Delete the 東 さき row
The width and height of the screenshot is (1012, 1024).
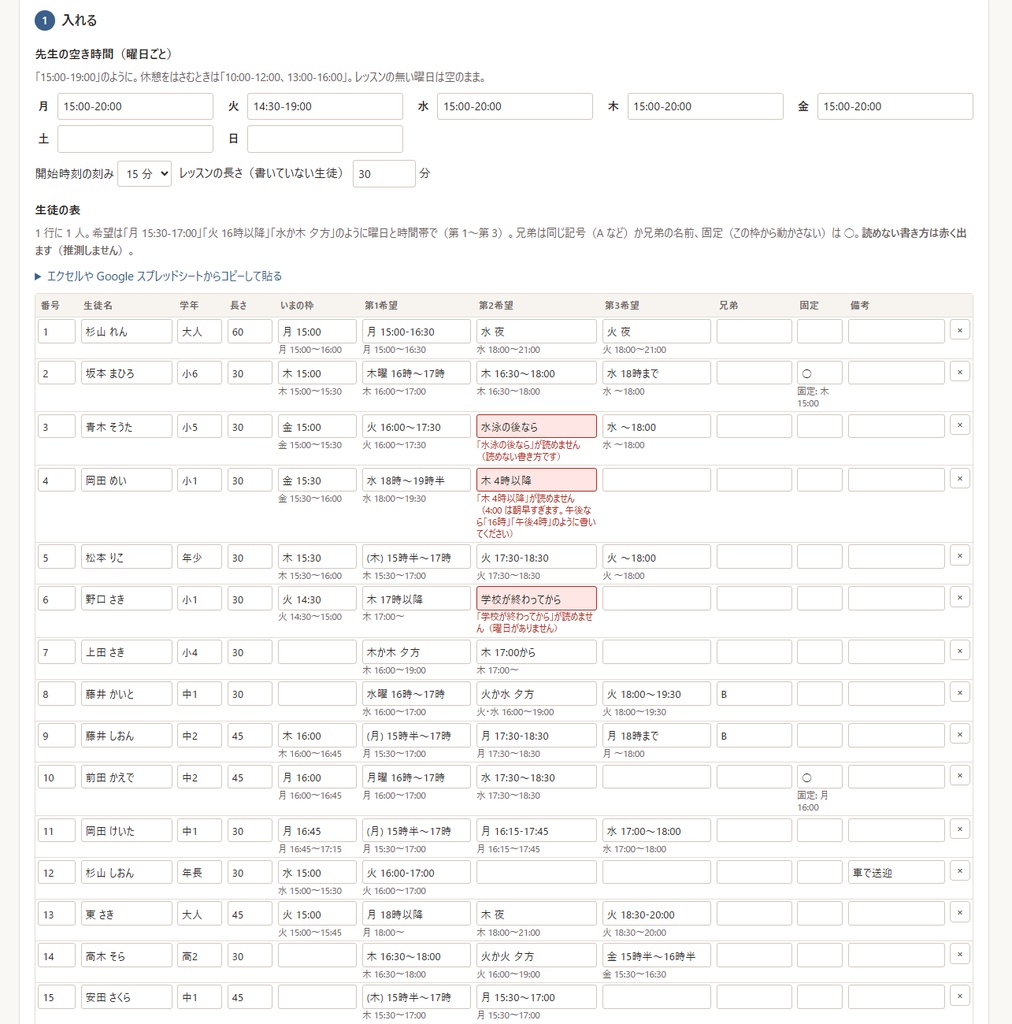pos(959,914)
